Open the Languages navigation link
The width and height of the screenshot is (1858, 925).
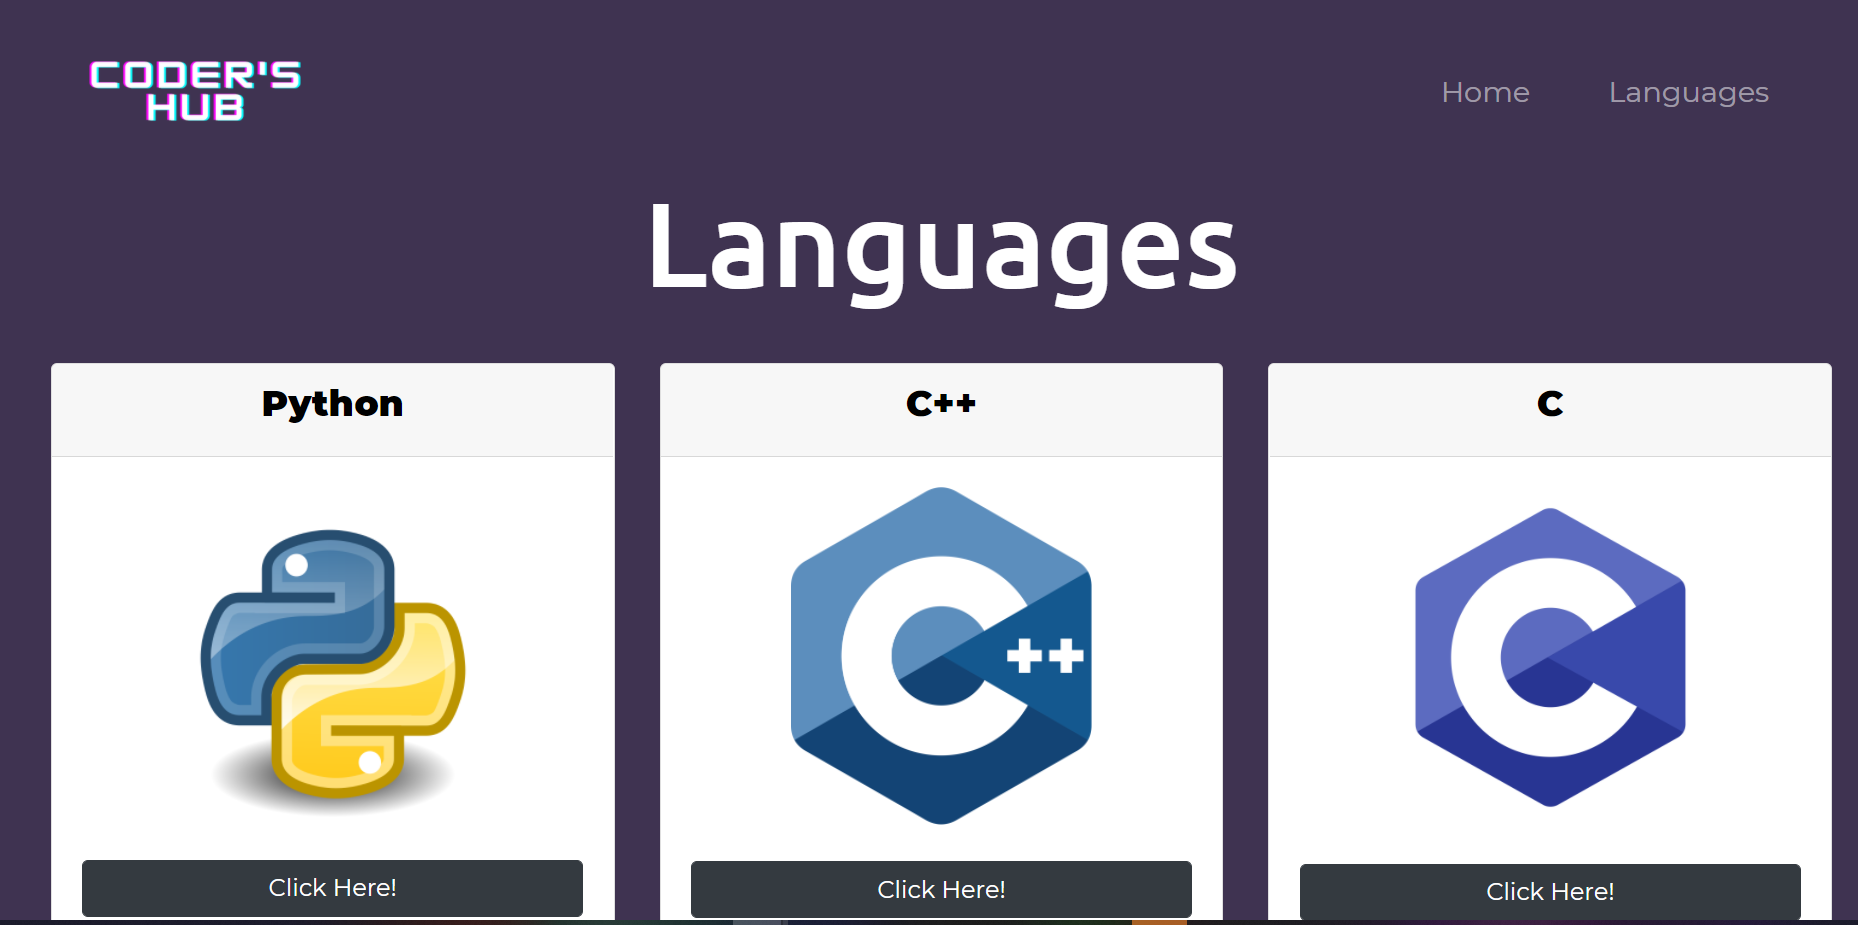point(1688,93)
